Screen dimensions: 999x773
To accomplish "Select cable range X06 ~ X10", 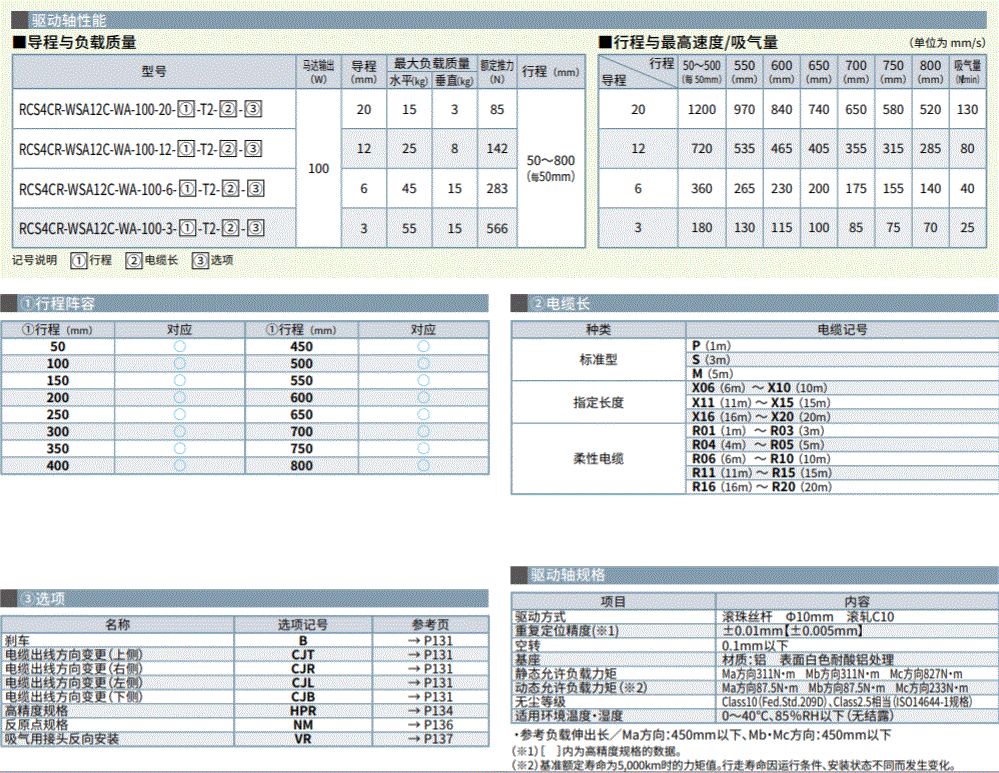I will (759, 388).
